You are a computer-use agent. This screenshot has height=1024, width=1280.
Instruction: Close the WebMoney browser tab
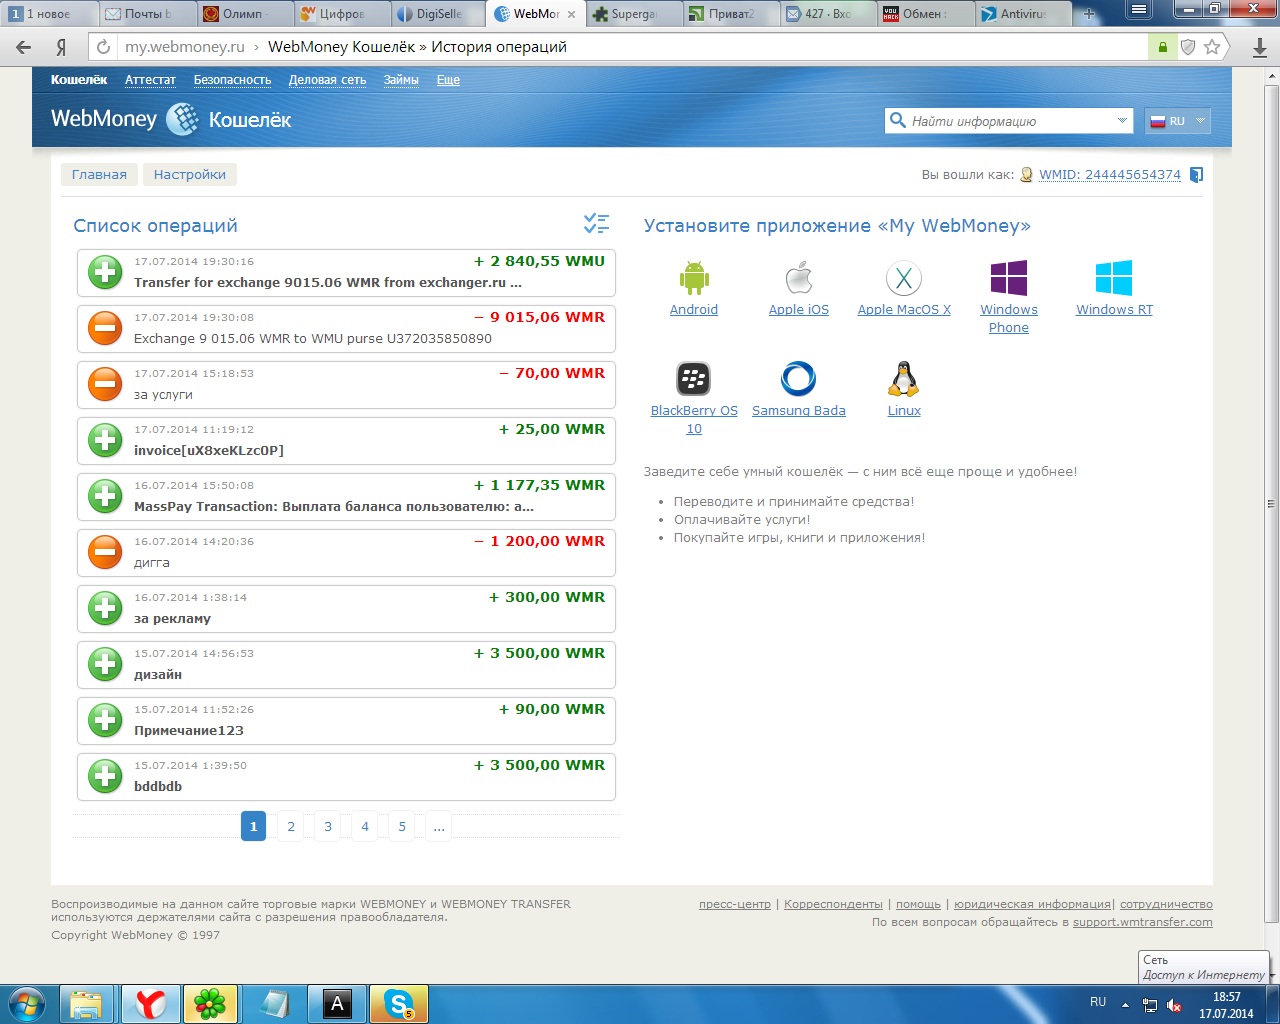572,14
